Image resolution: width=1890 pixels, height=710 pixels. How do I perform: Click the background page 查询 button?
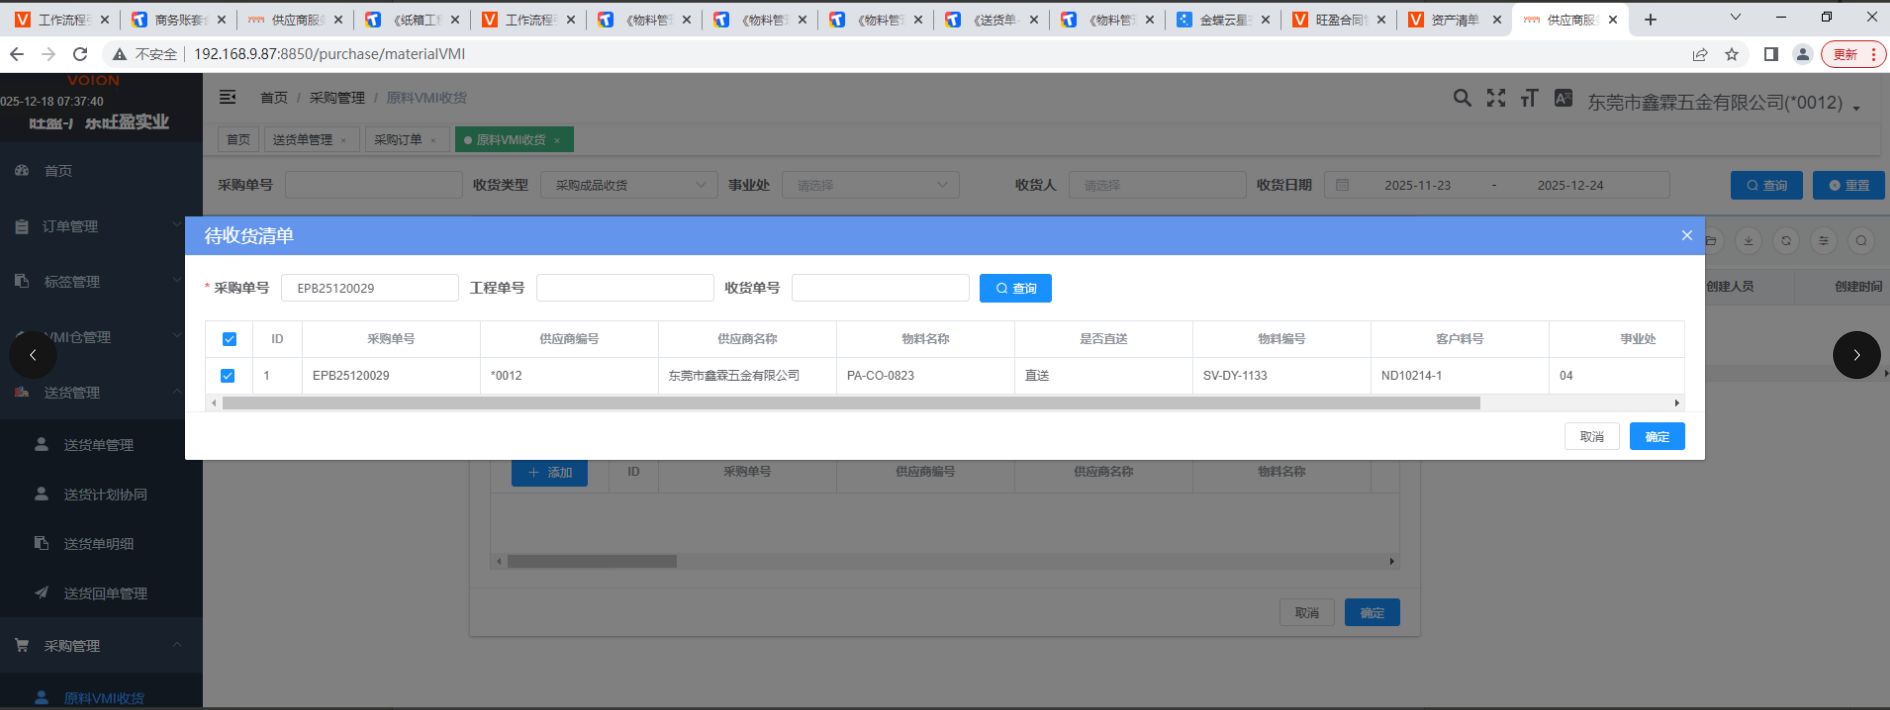(x=1767, y=185)
